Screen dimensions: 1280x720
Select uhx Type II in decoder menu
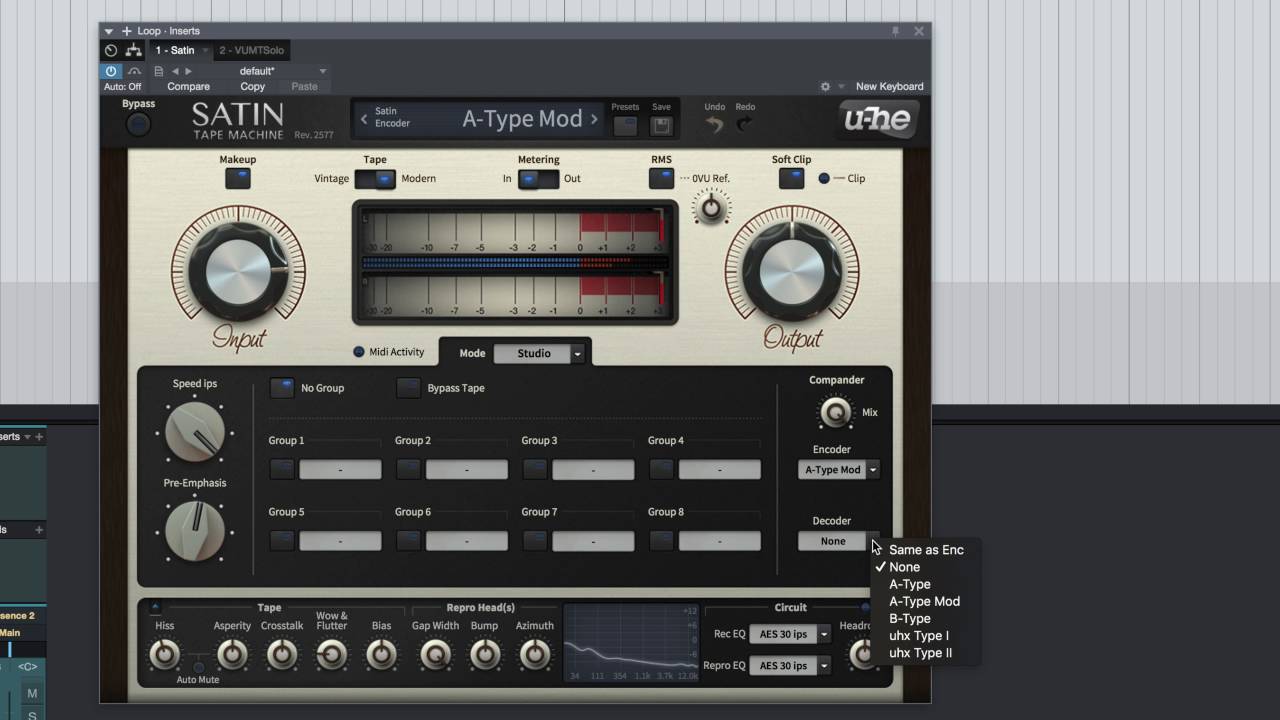(x=920, y=653)
